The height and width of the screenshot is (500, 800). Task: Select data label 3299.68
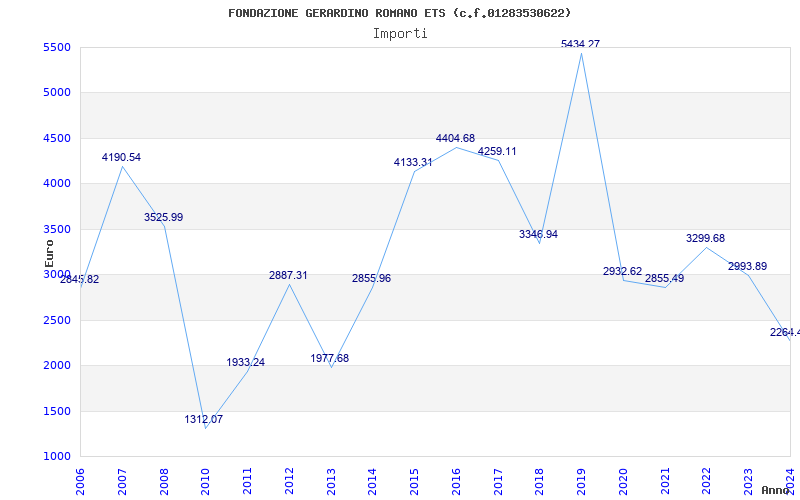click(x=705, y=238)
